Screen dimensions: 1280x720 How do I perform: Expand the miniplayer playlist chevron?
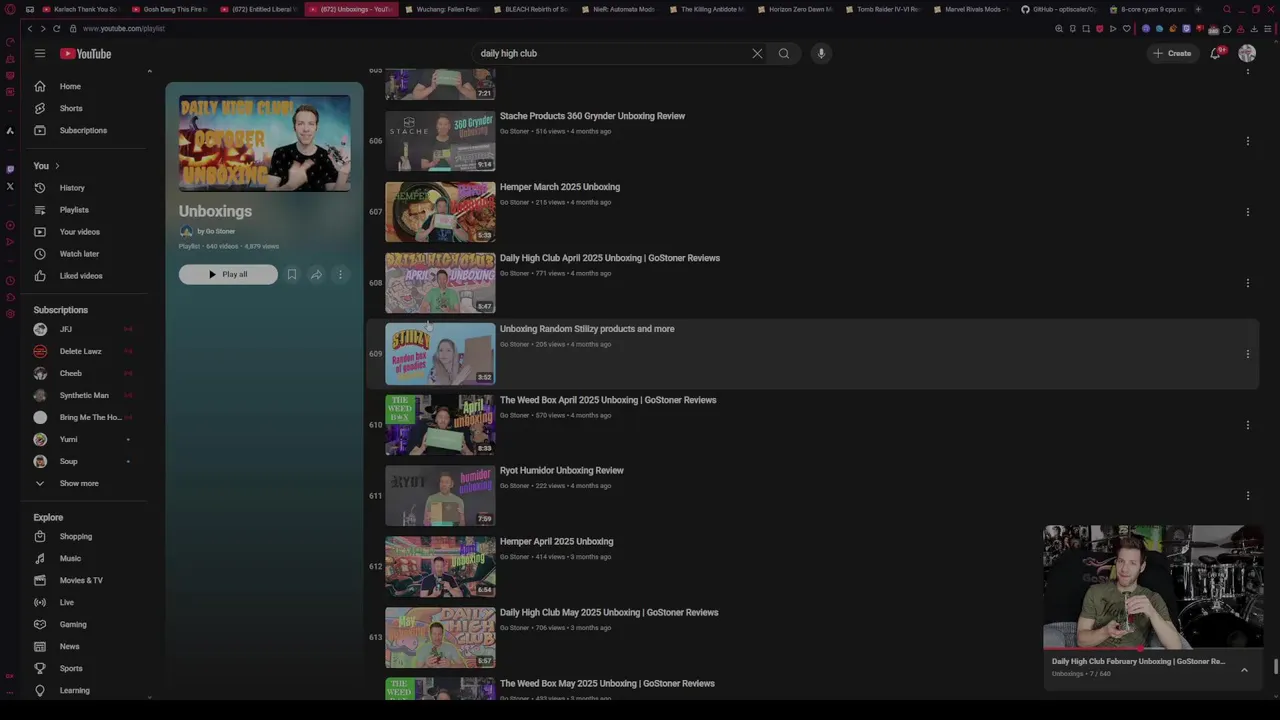click(x=1244, y=670)
